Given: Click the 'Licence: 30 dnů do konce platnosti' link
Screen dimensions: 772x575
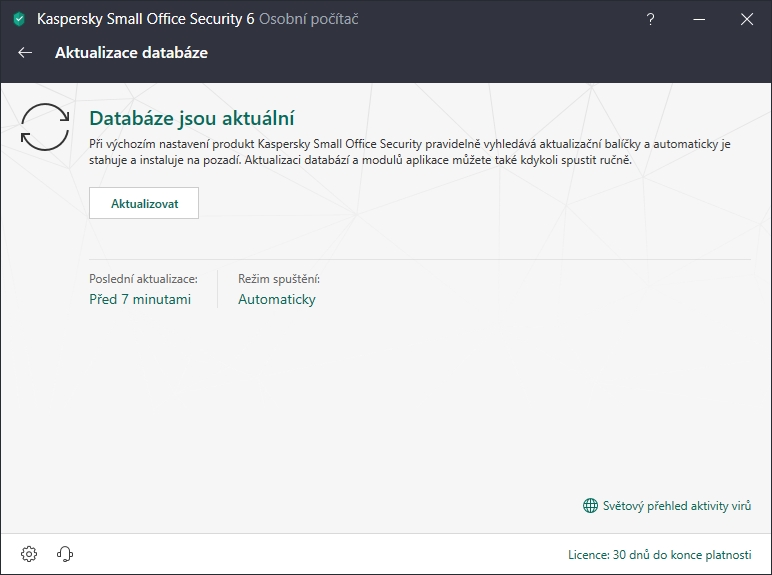Looking at the screenshot, I should pyautogui.click(x=659, y=554).
